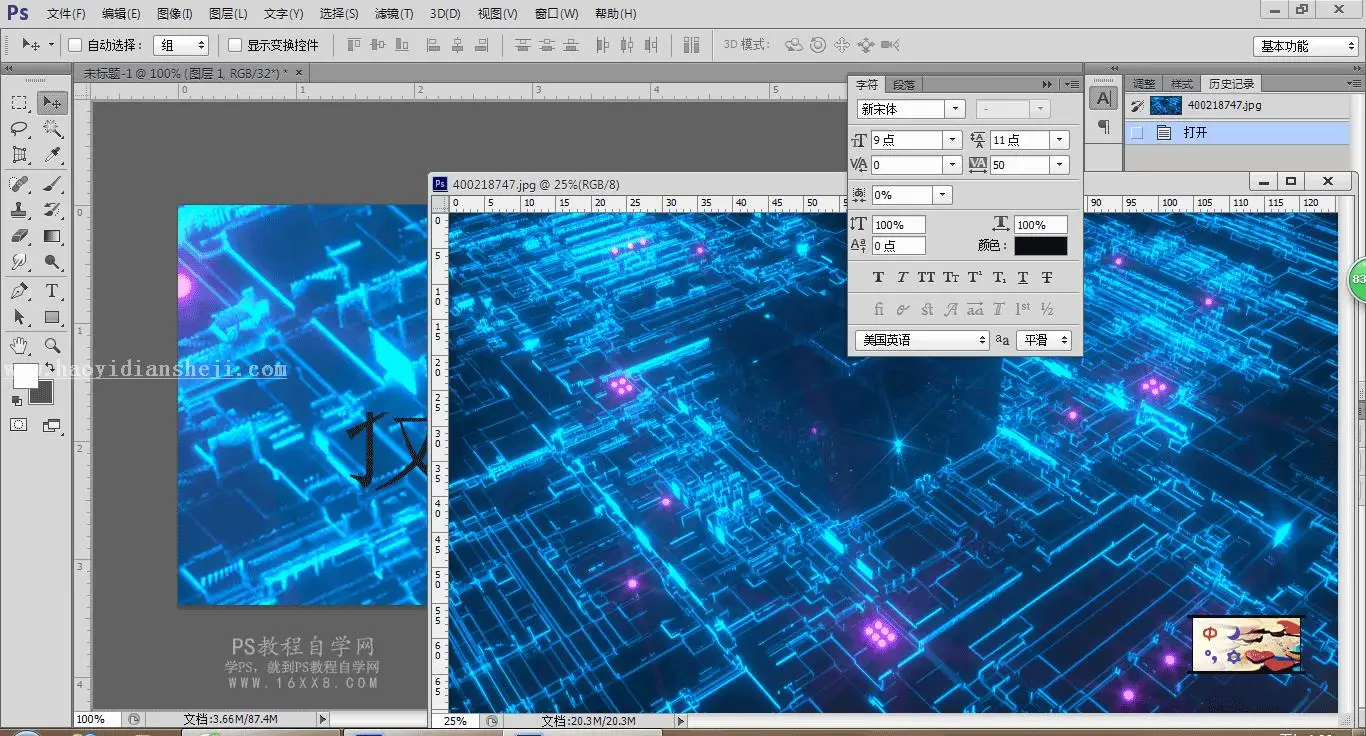The height and width of the screenshot is (736, 1366).
Task: Open the 窗口(W) menu
Action: point(556,14)
